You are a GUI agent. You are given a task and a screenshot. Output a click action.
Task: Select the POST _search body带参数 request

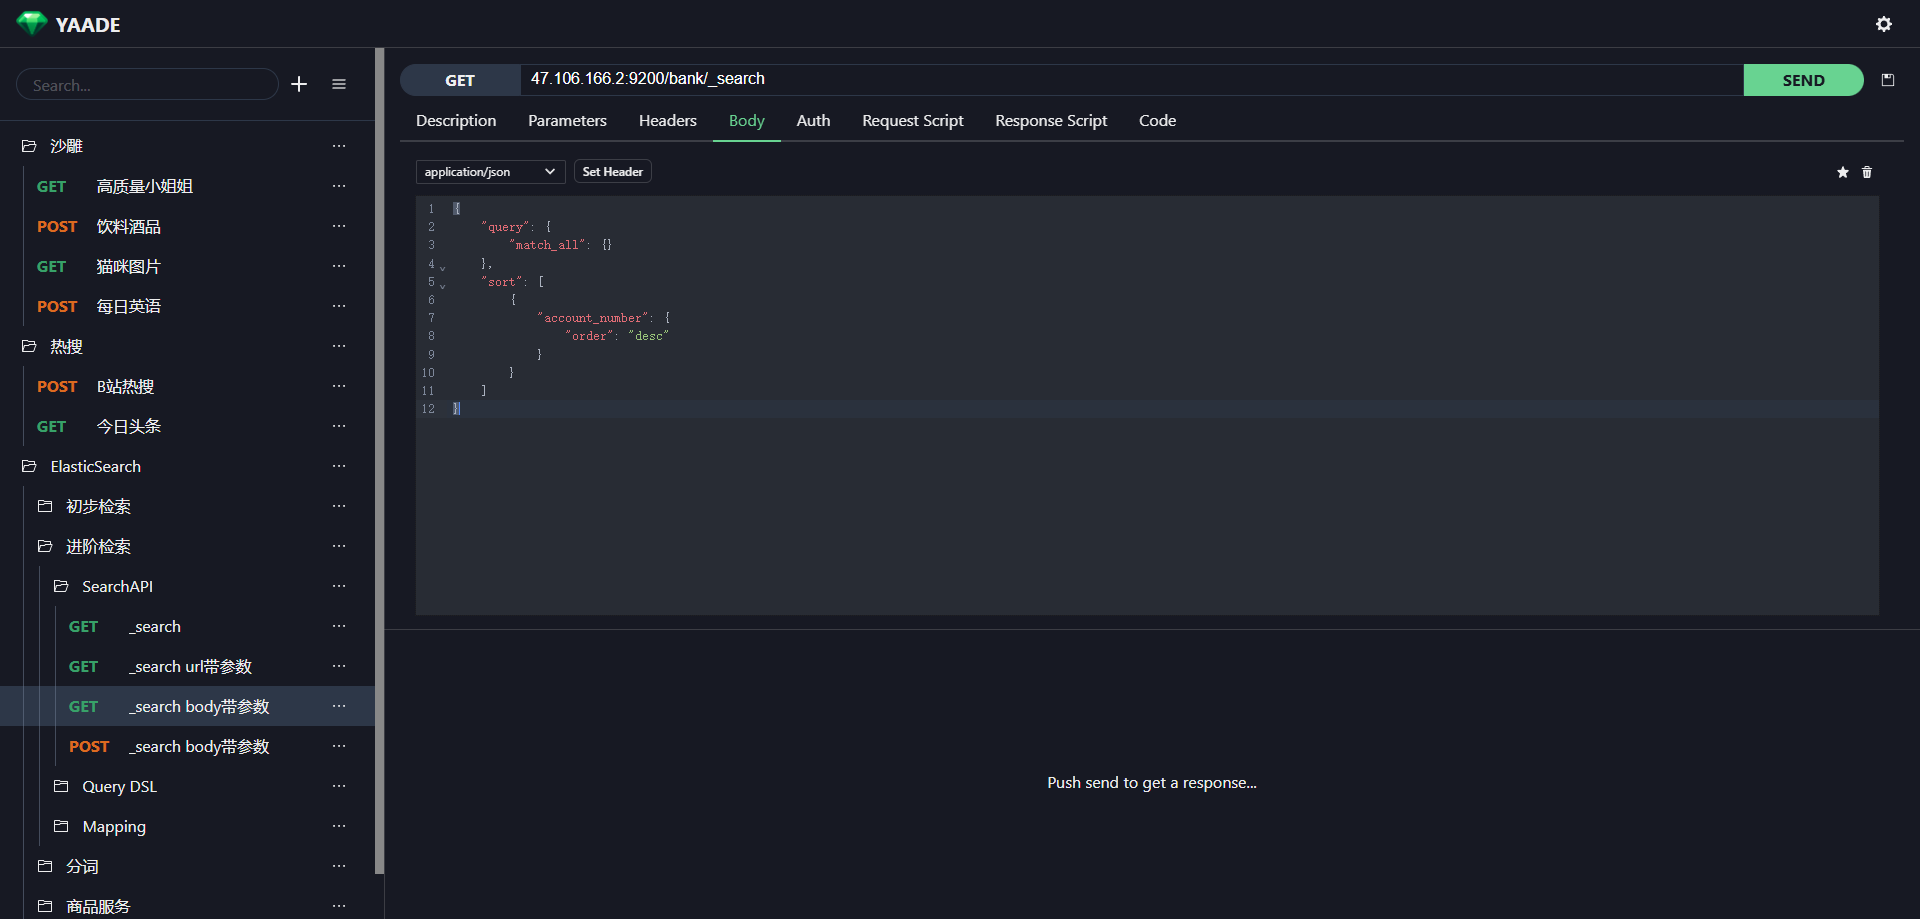click(200, 746)
